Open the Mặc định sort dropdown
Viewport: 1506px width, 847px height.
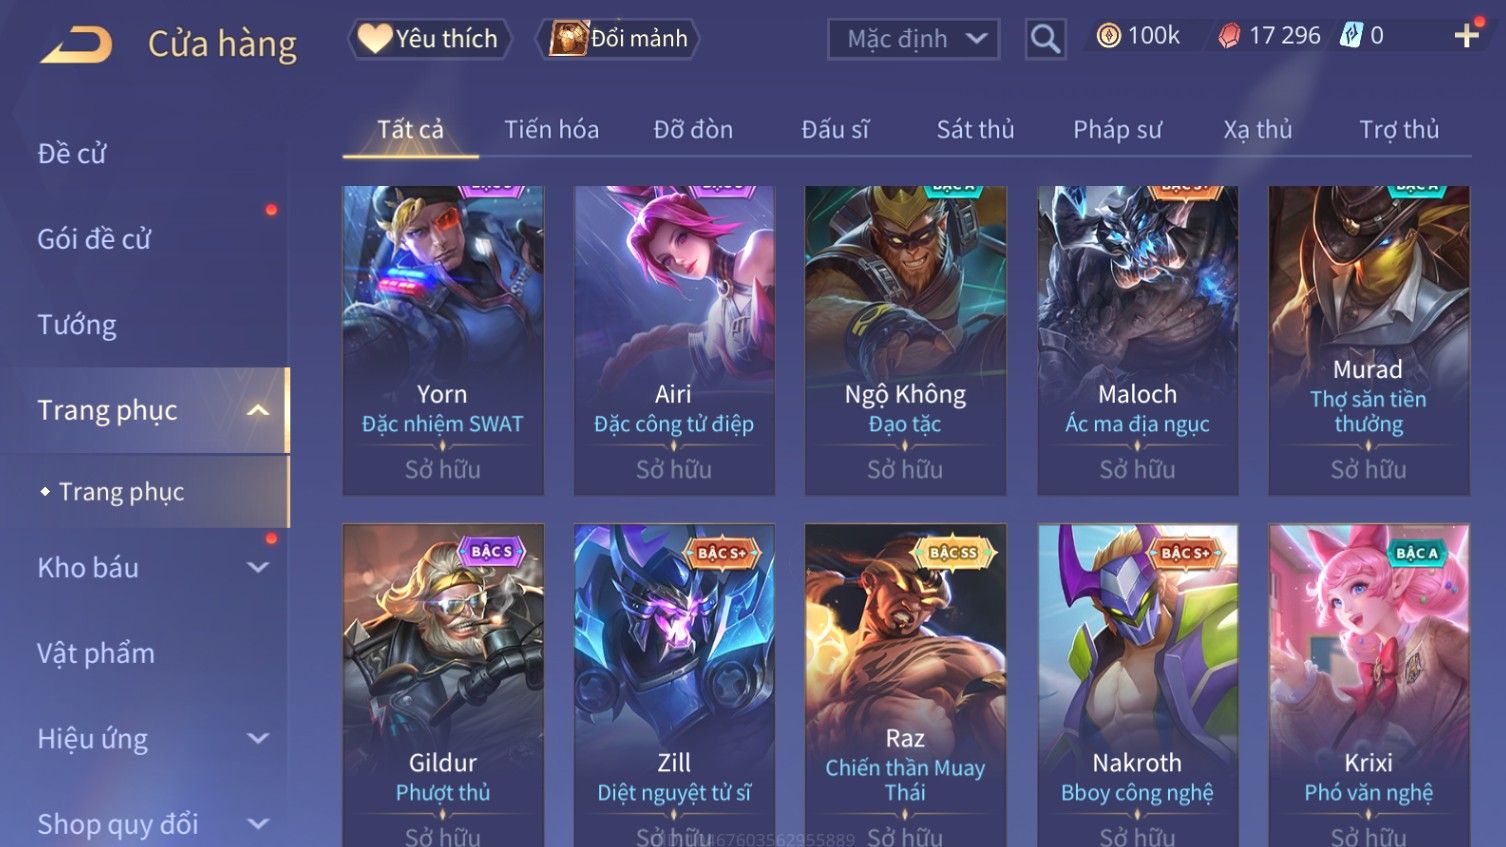(x=913, y=39)
